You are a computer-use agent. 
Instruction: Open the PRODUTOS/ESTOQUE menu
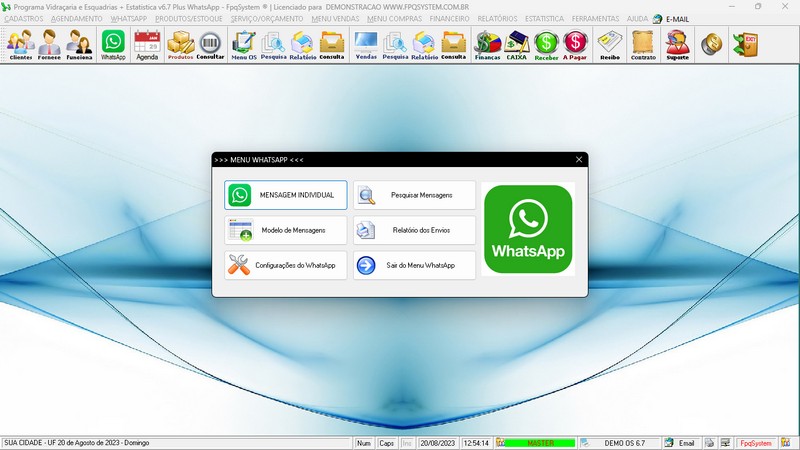pos(189,19)
